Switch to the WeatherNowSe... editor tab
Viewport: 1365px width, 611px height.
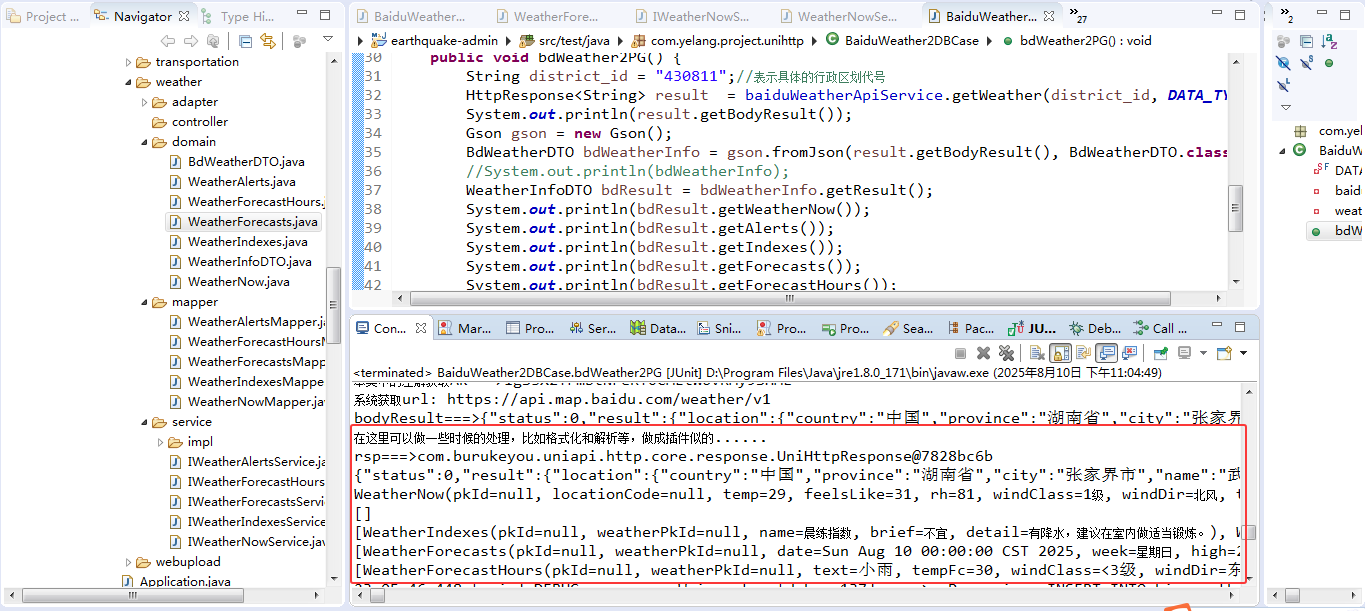[x=846, y=17]
